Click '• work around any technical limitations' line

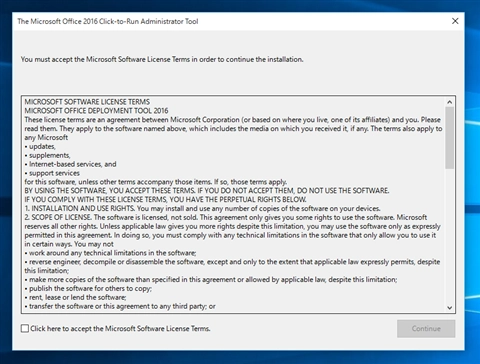(x=110, y=253)
